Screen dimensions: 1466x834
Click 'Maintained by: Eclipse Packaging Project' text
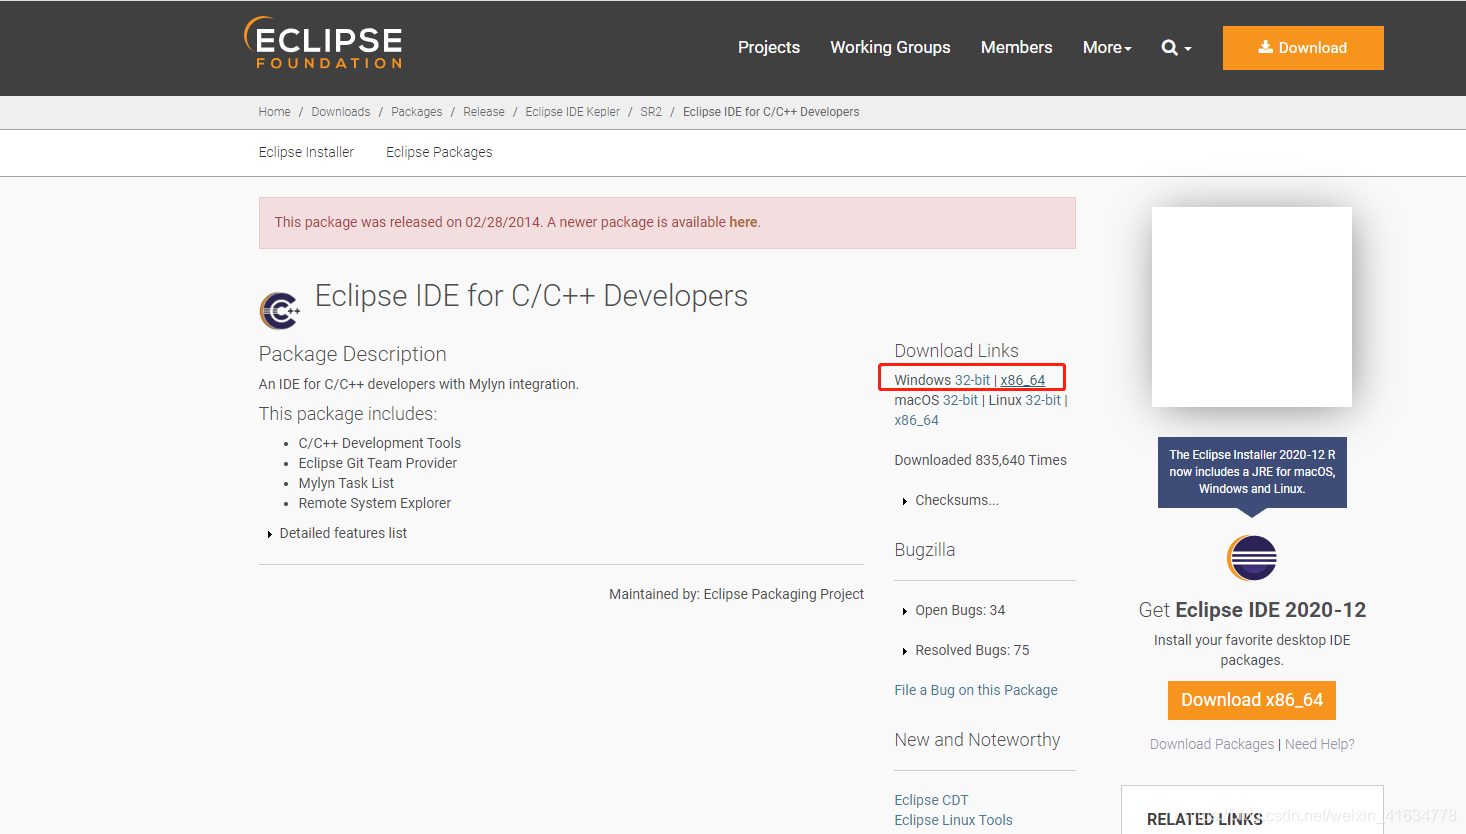(736, 594)
